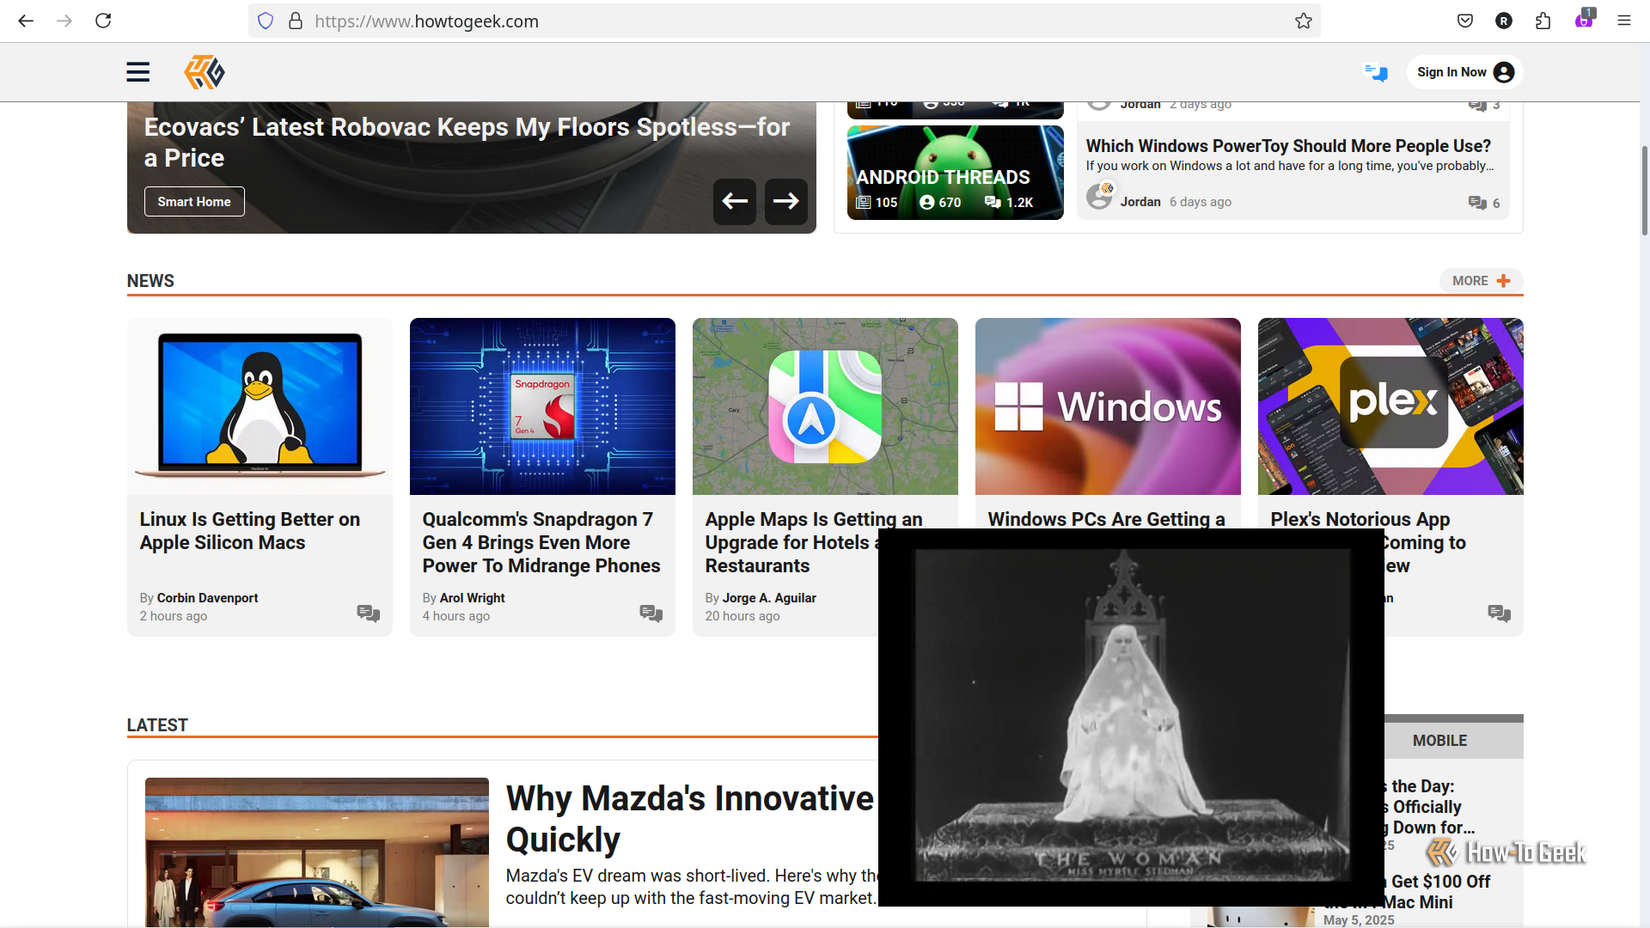The width and height of the screenshot is (1650, 928).
Task: Toggle tracking protection via the shield icon
Action: pyautogui.click(x=264, y=20)
